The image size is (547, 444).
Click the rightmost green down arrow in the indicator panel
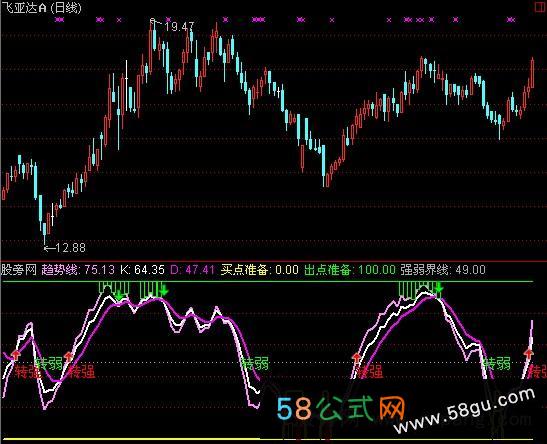tap(439, 288)
